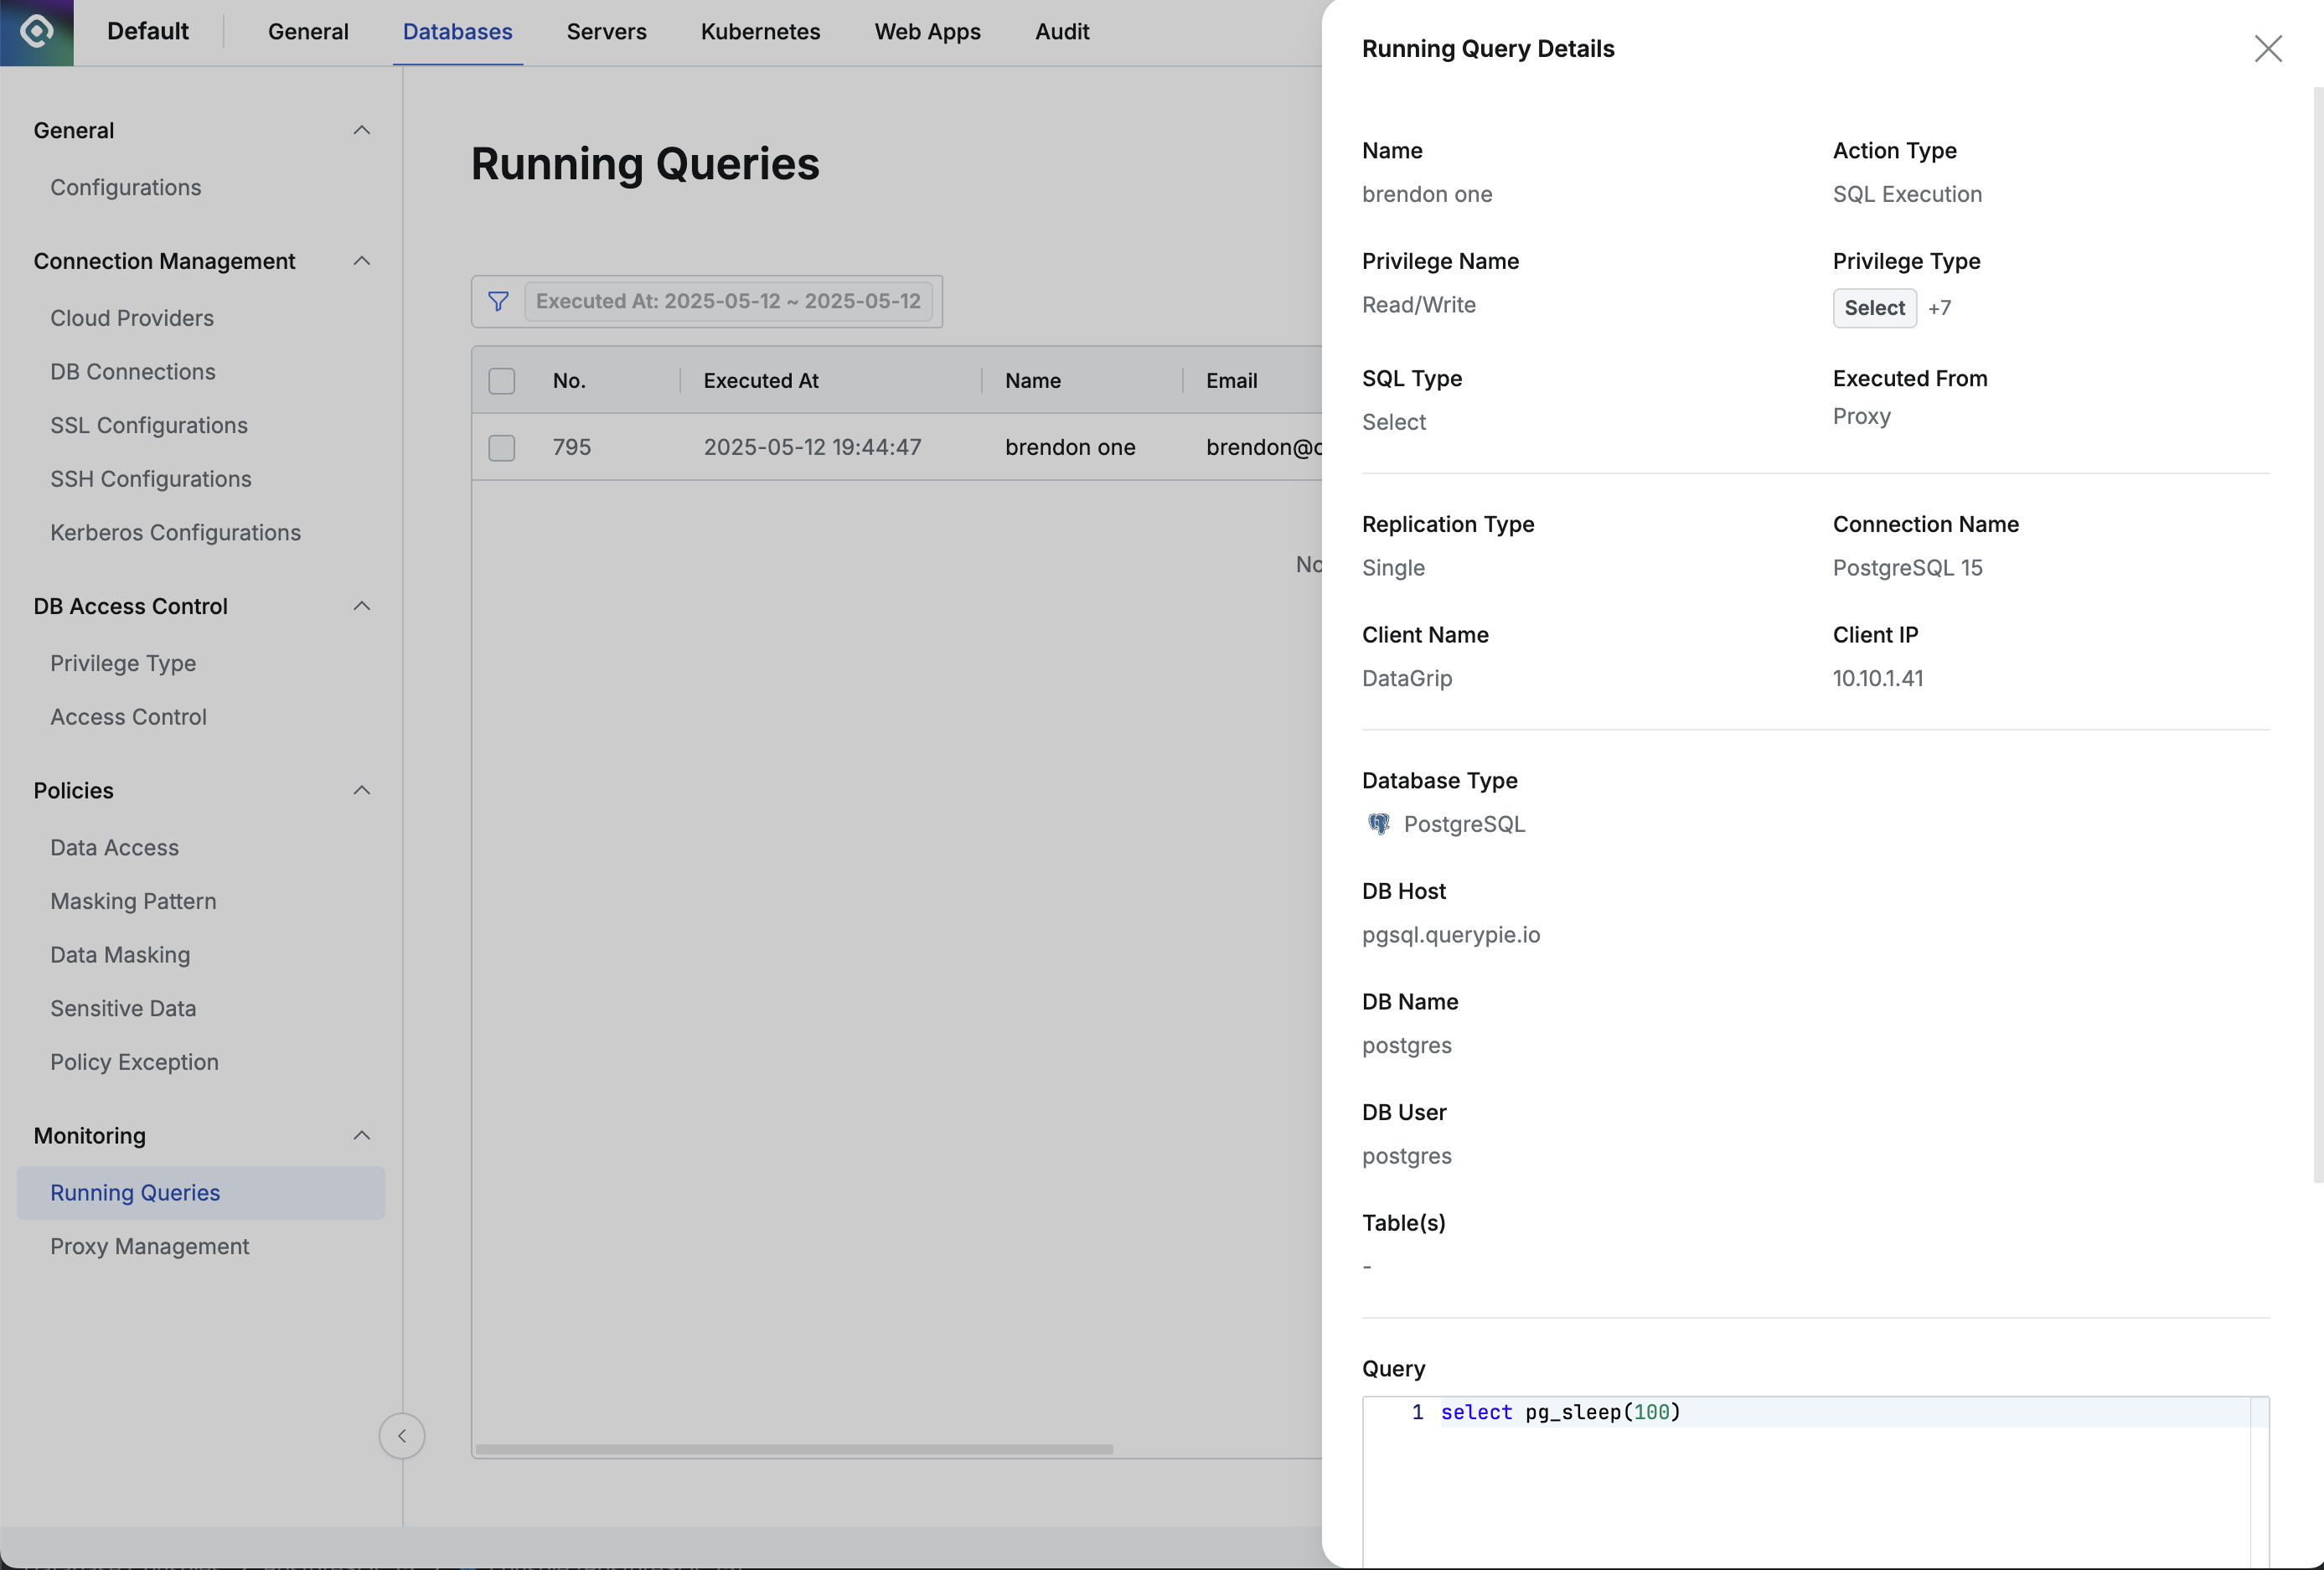Click the +7 privilege types link
The width and height of the screenshot is (2324, 1570).
1940,308
